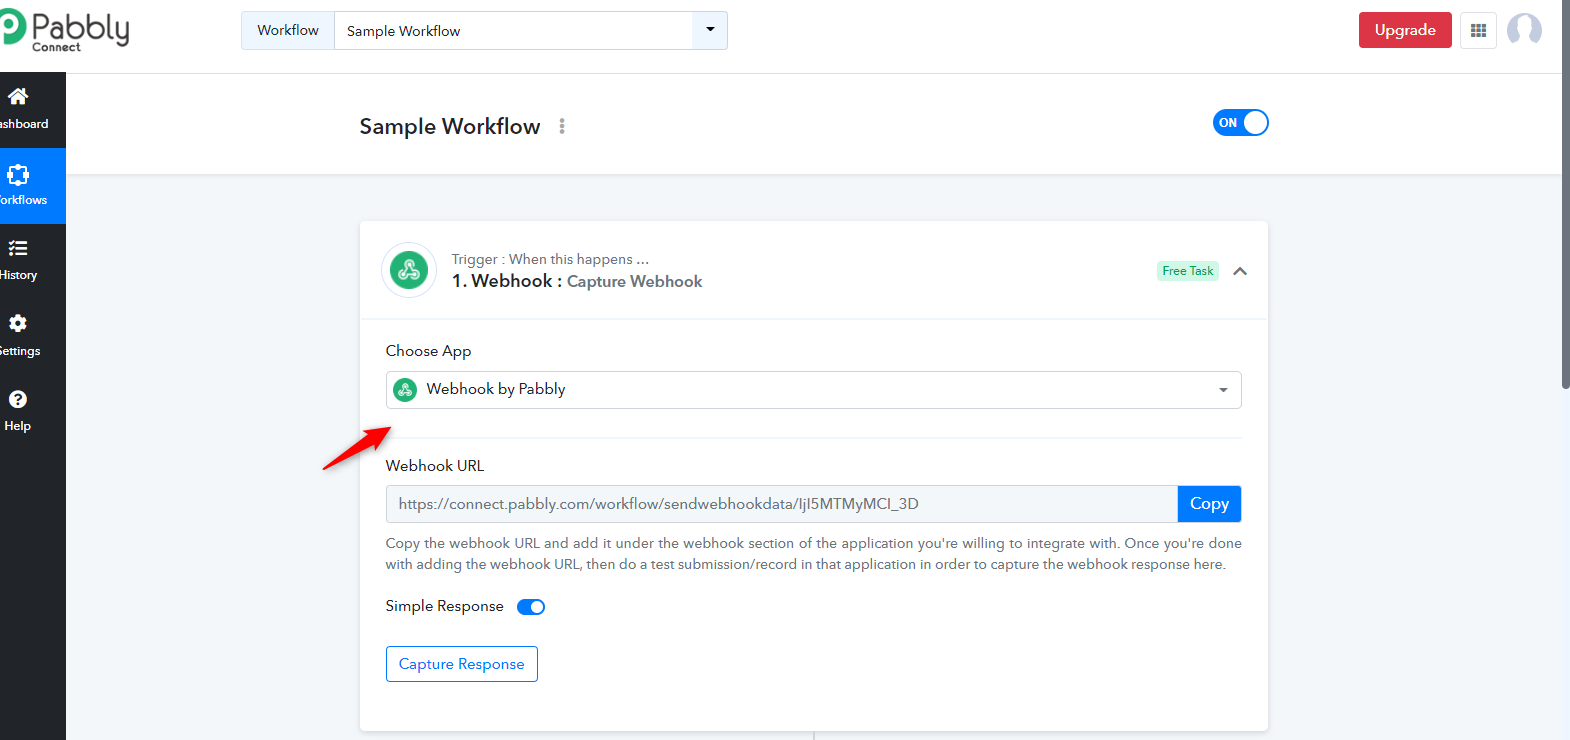Open History list icon in sidebar
1570x740 pixels.
[x=18, y=248]
